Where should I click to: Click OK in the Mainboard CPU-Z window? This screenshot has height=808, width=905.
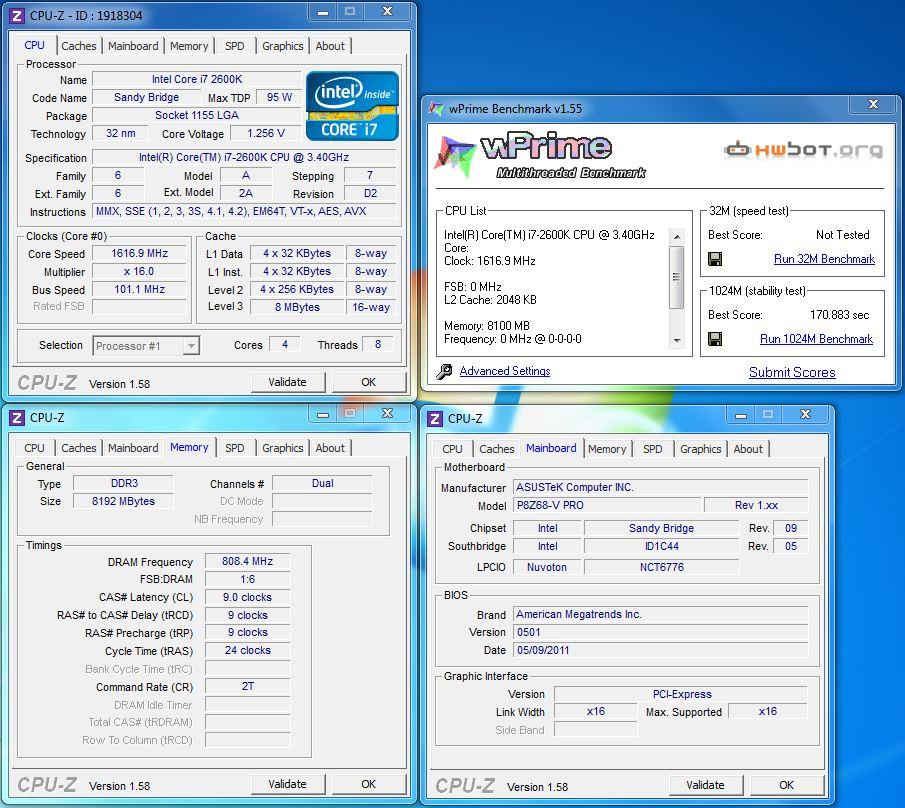pyautogui.click(x=786, y=785)
